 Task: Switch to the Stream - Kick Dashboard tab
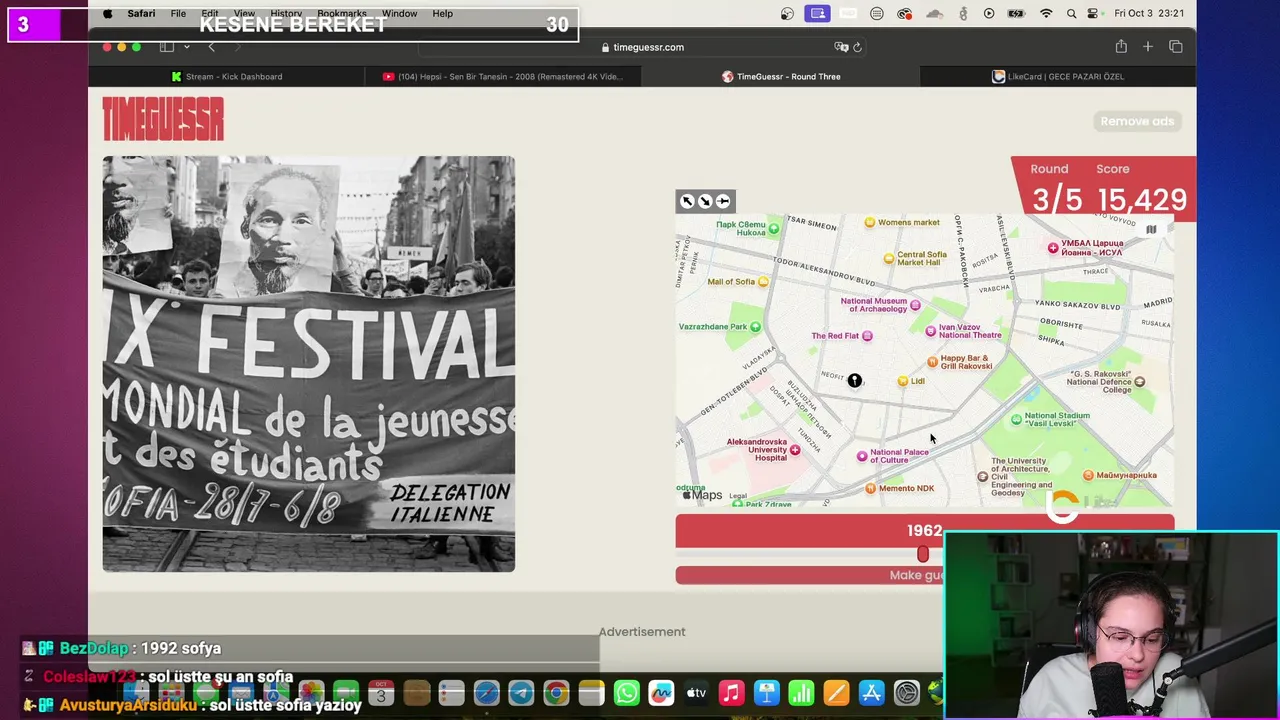click(x=227, y=76)
